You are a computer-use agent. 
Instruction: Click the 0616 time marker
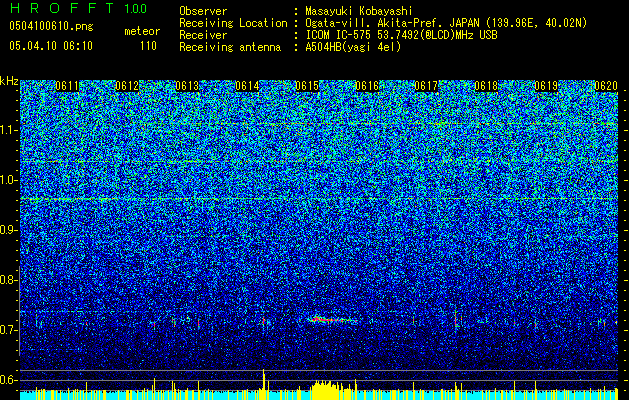tap(367, 86)
